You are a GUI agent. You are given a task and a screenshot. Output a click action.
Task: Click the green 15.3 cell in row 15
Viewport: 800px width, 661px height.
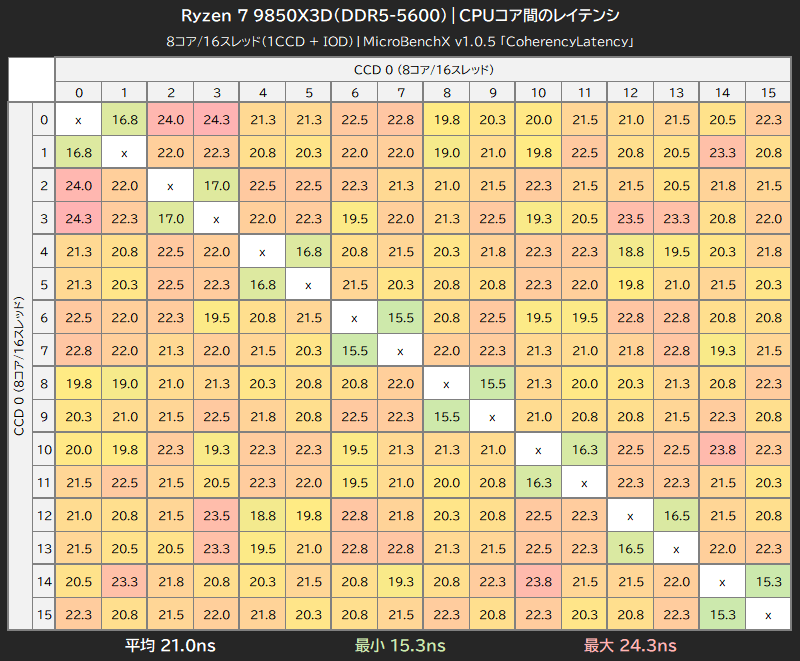(722, 614)
